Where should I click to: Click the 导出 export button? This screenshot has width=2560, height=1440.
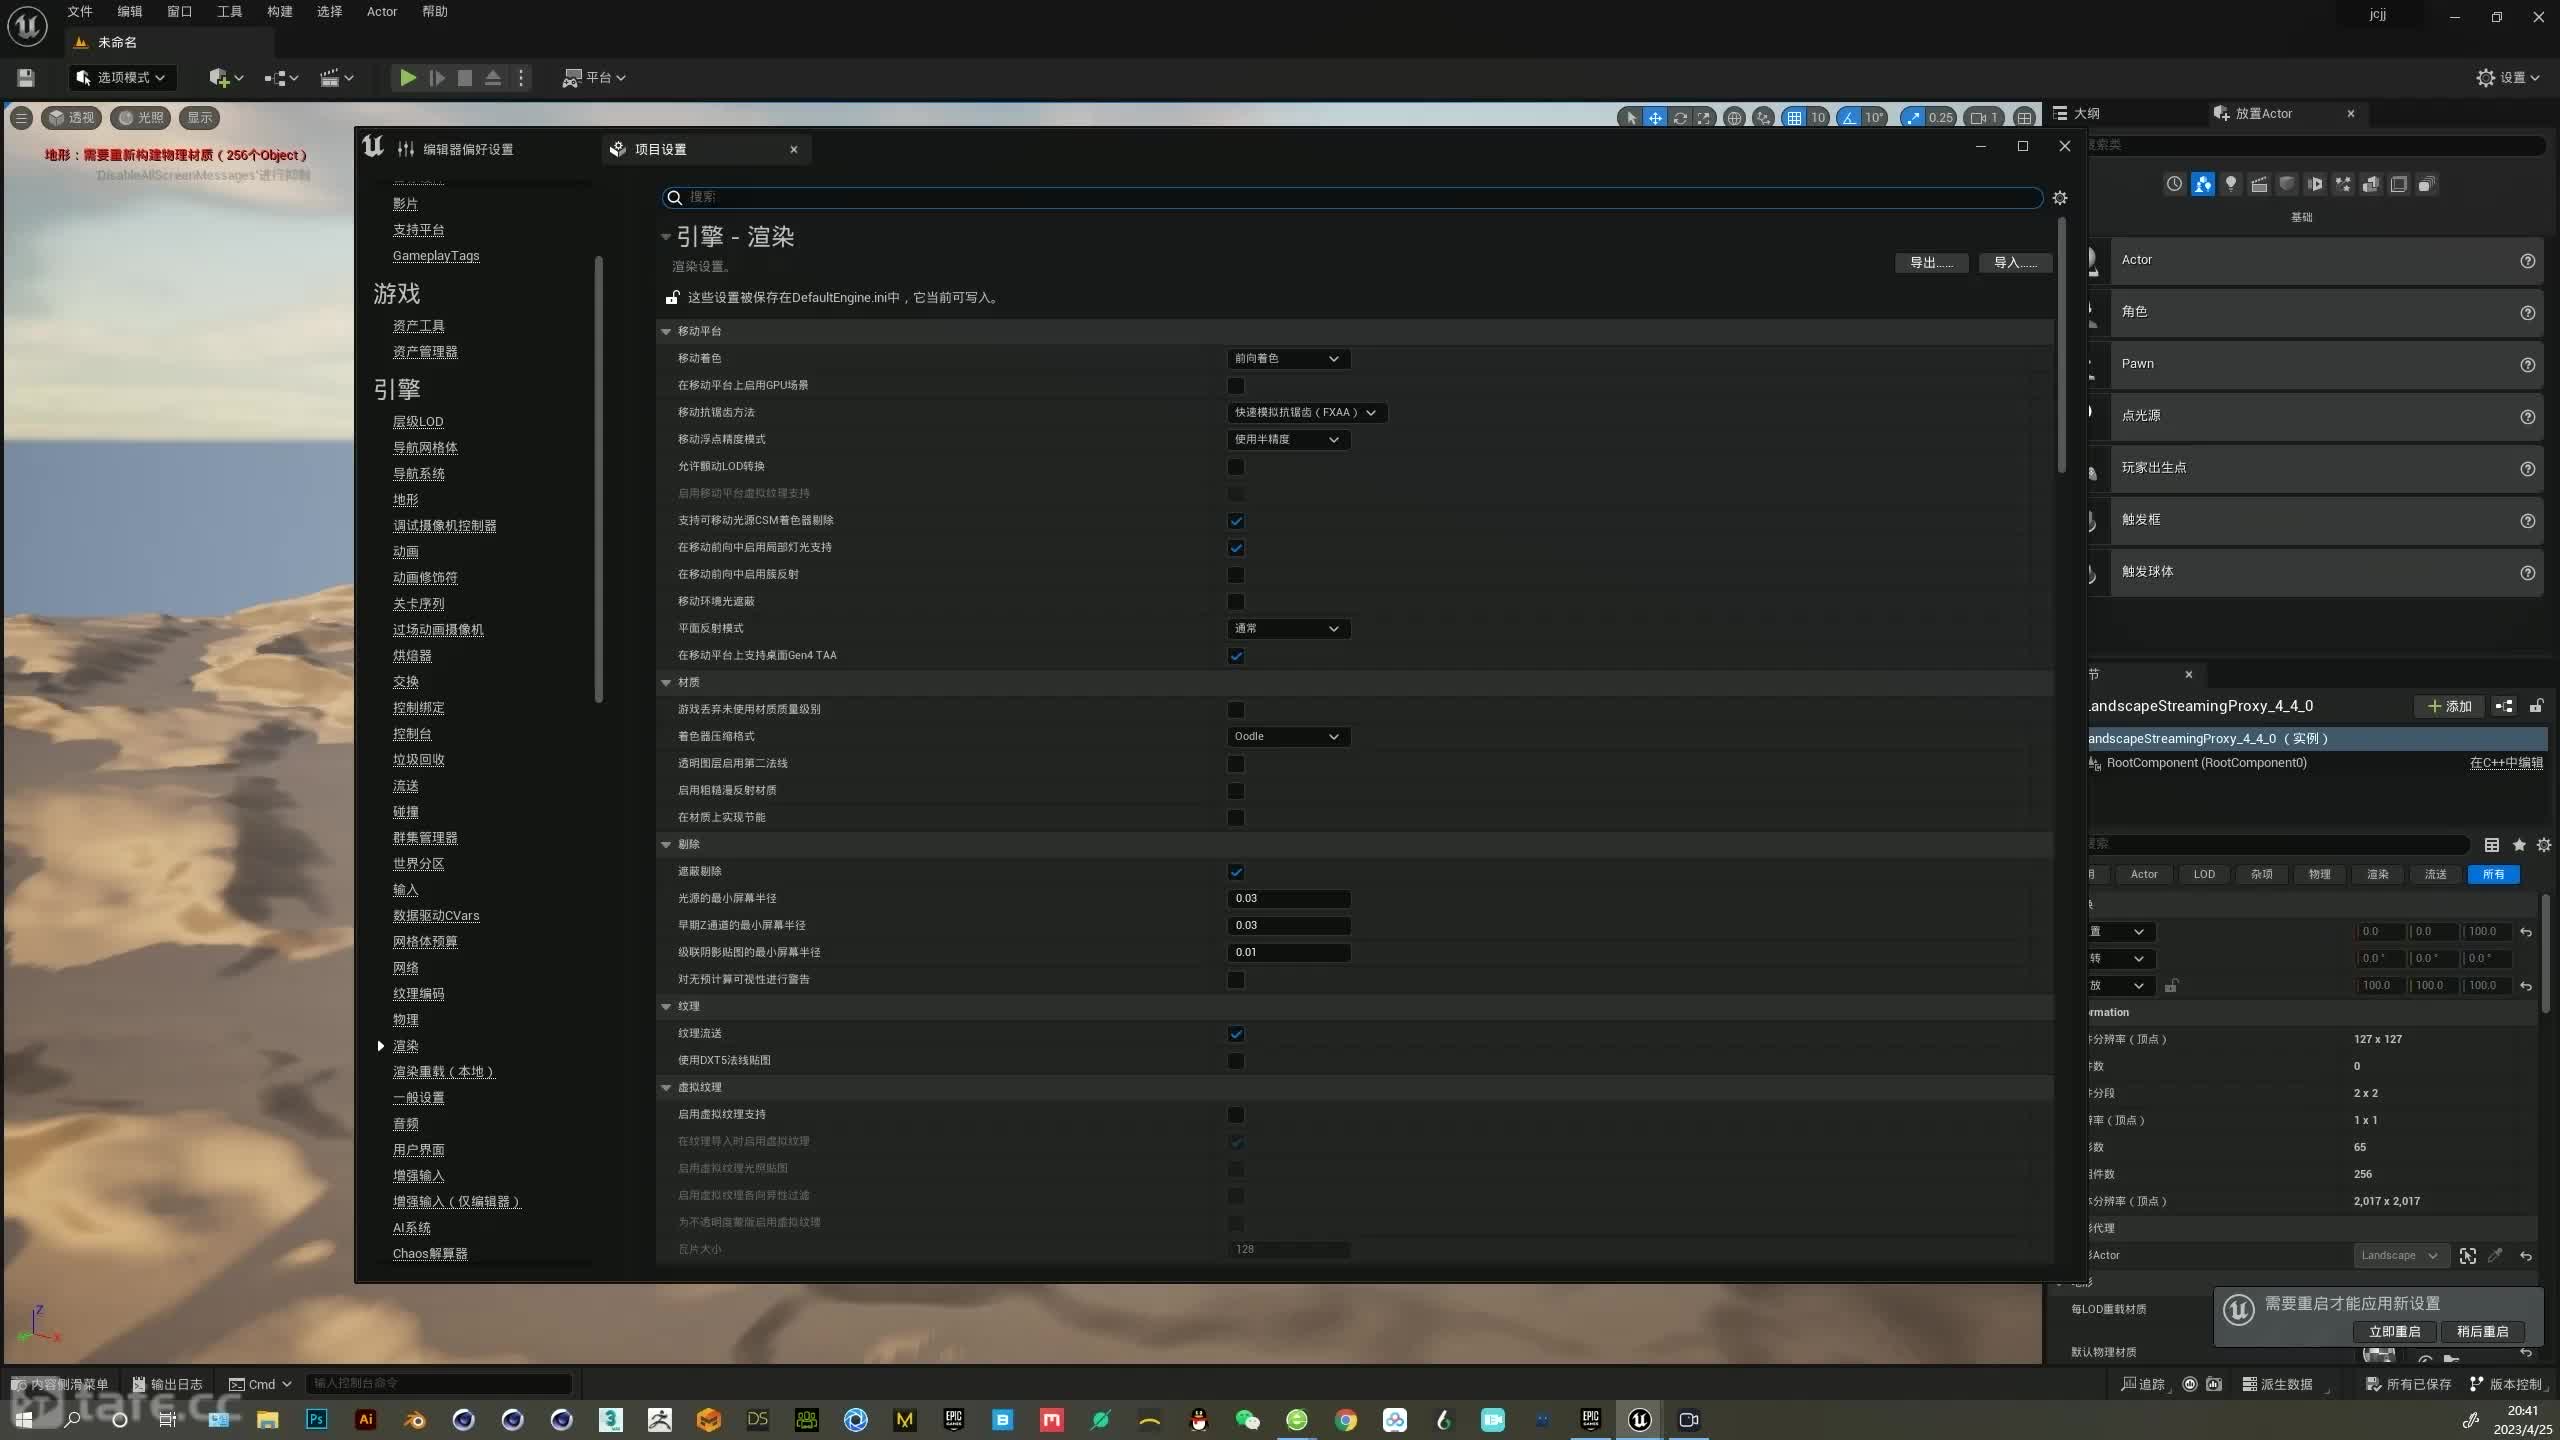click(x=1931, y=262)
